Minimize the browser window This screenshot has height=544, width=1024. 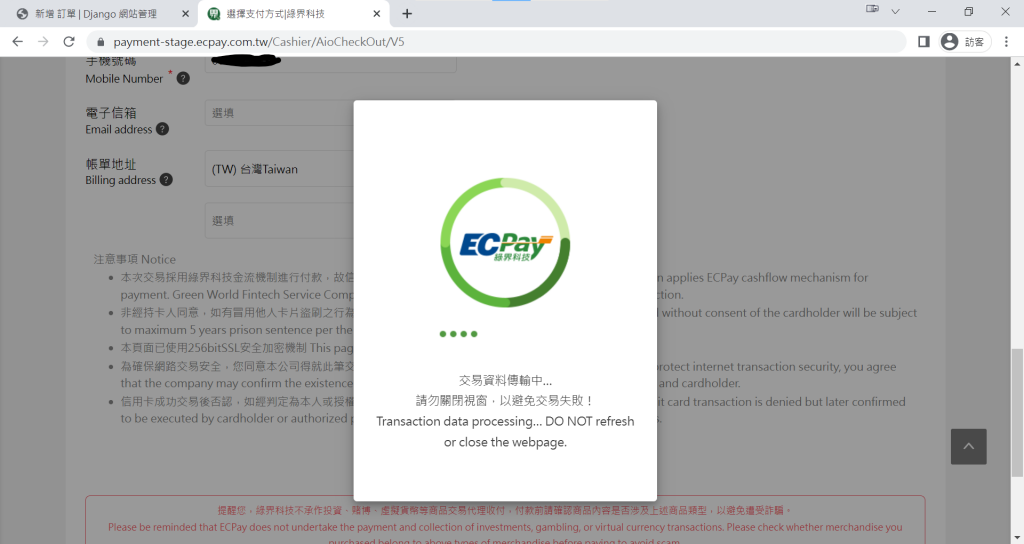pyautogui.click(x=932, y=12)
